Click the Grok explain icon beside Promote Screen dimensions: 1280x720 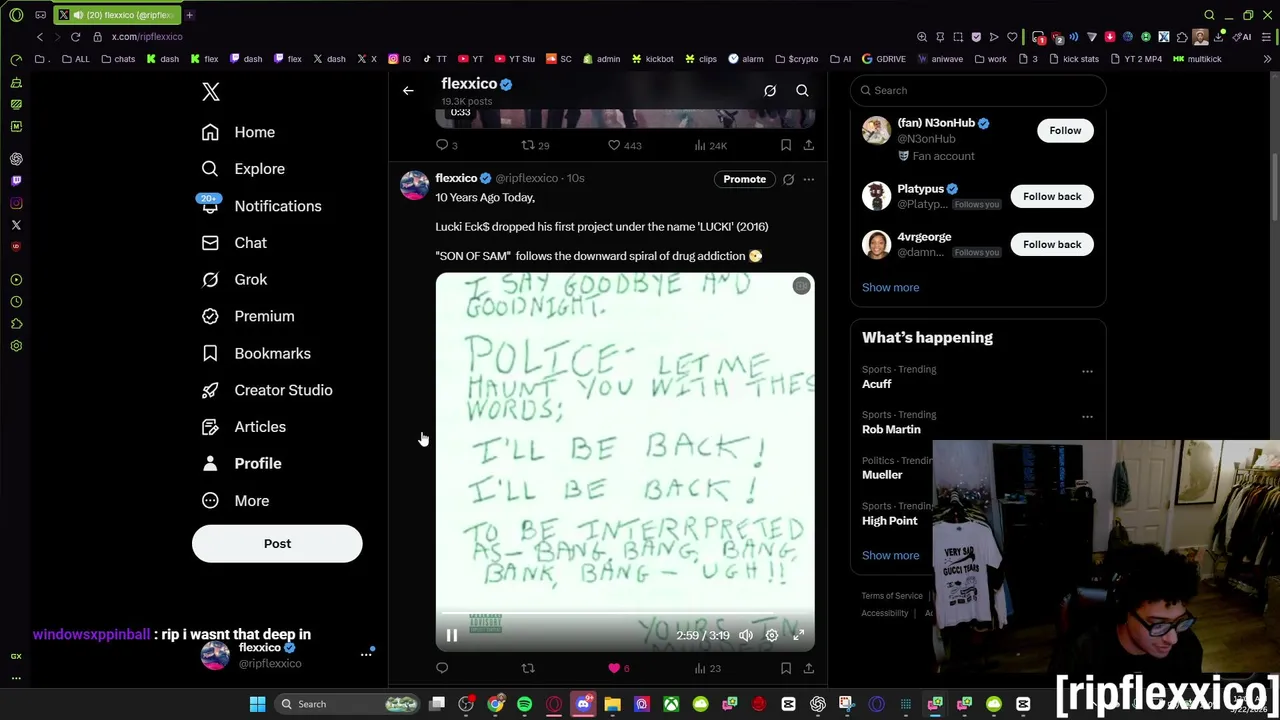click(x=788, y=179)
